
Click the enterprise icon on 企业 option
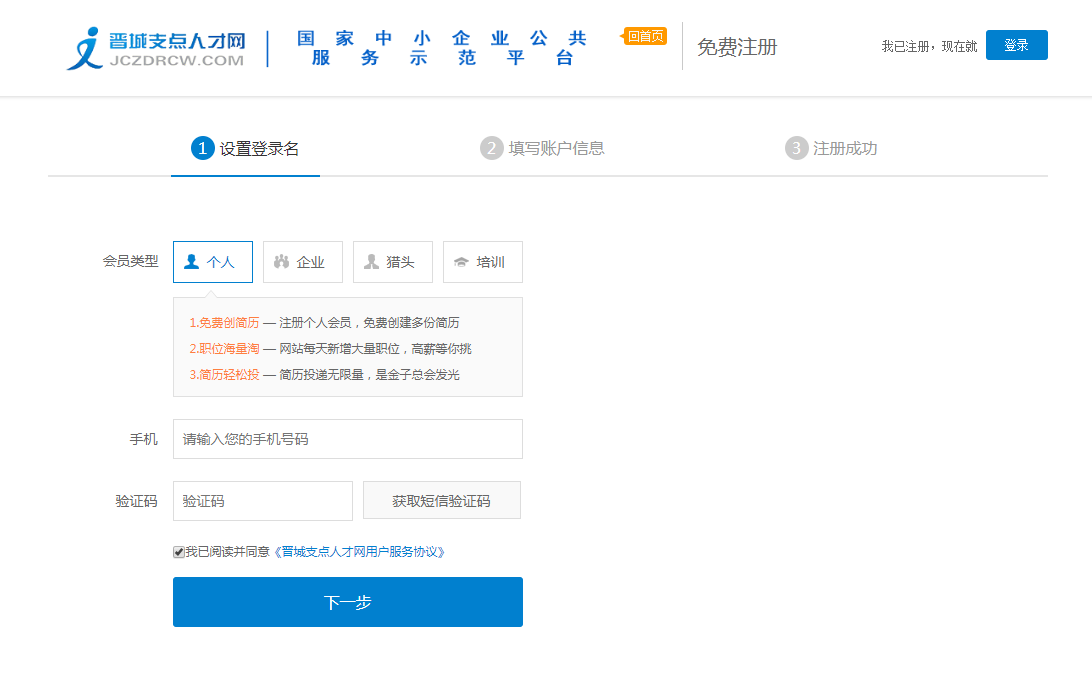281,261
